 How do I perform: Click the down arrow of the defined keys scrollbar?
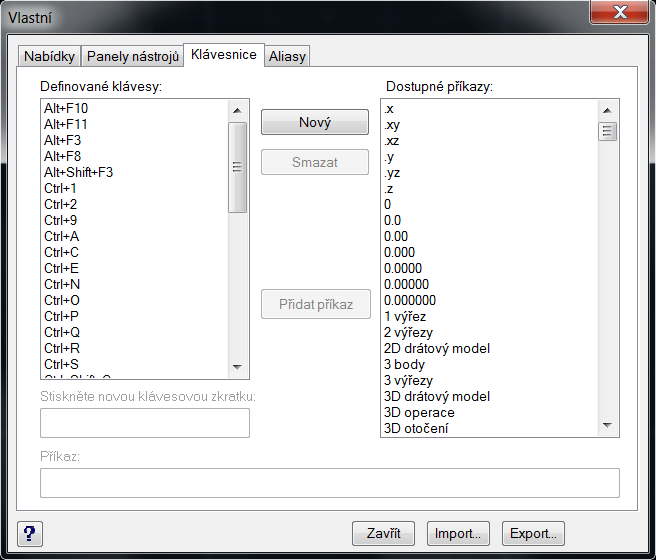tap(237, 367)
